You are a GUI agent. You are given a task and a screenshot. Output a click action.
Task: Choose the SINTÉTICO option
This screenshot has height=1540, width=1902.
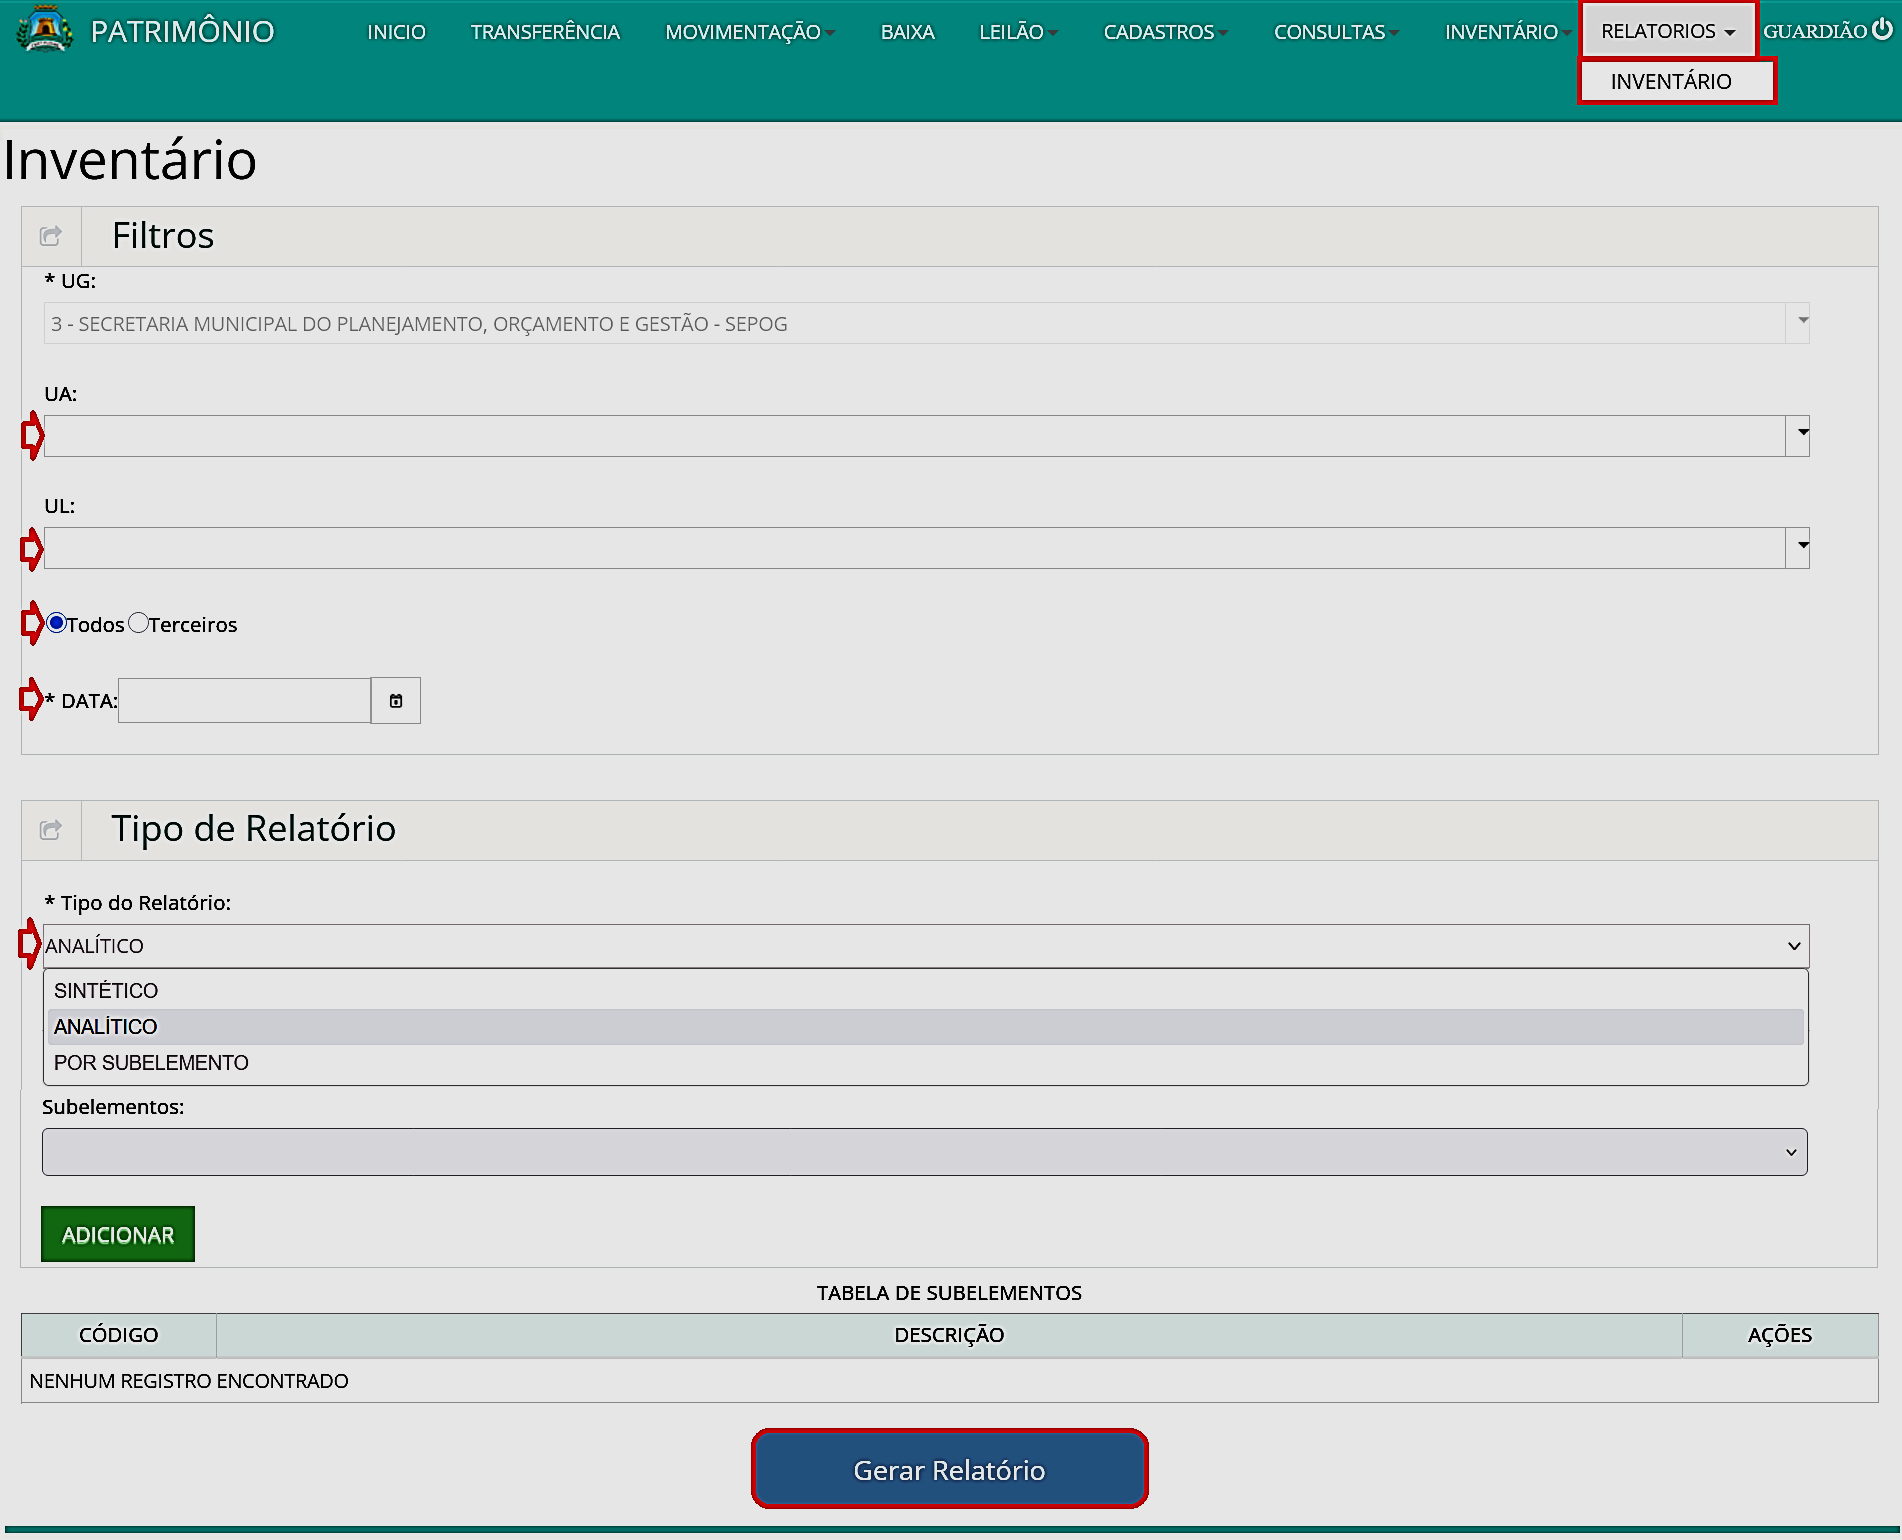point(926,991)
